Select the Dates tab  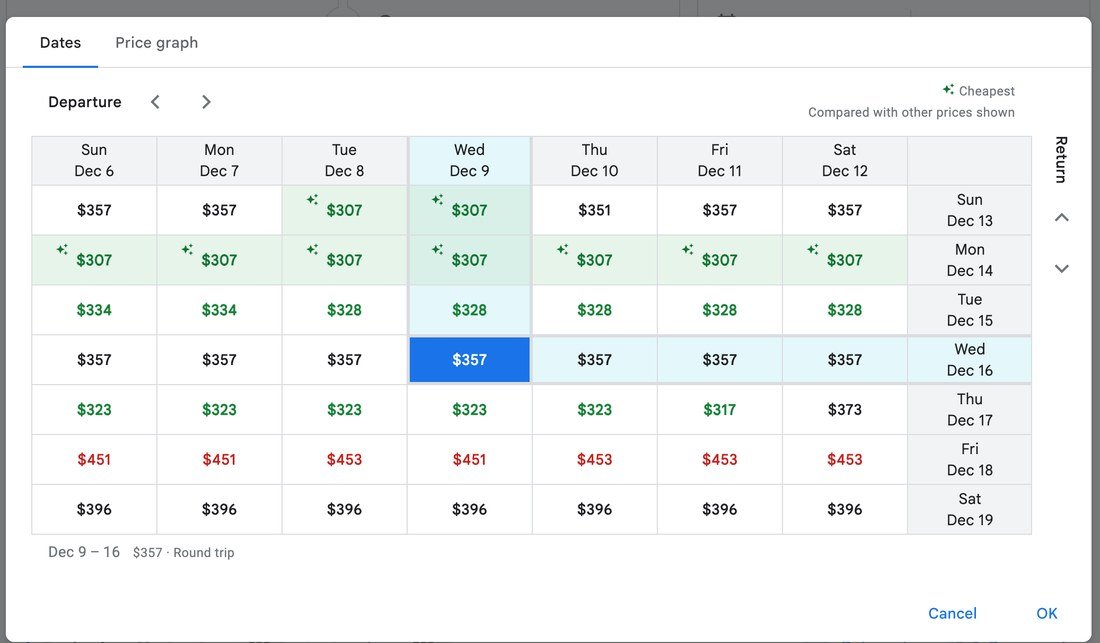tap(60, 43)
